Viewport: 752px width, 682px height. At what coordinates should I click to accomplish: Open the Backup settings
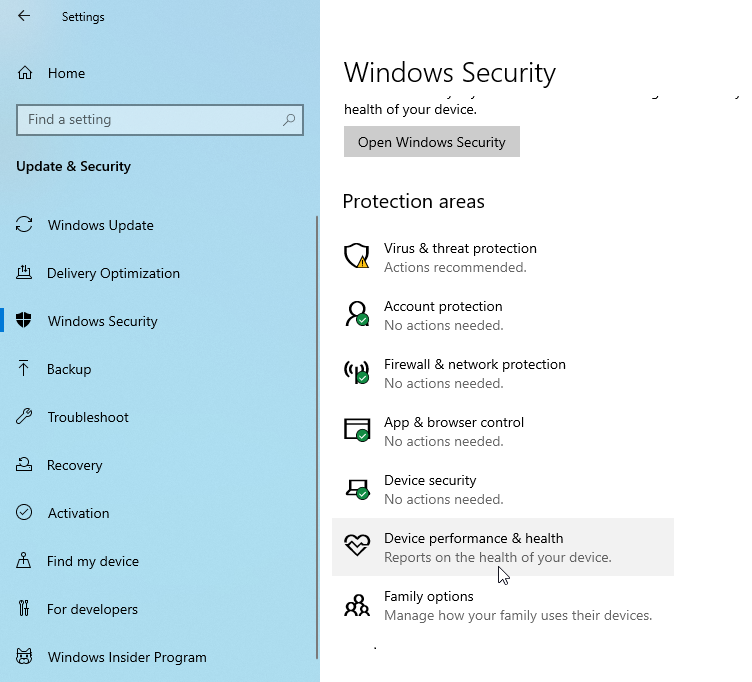coord(158,369)
